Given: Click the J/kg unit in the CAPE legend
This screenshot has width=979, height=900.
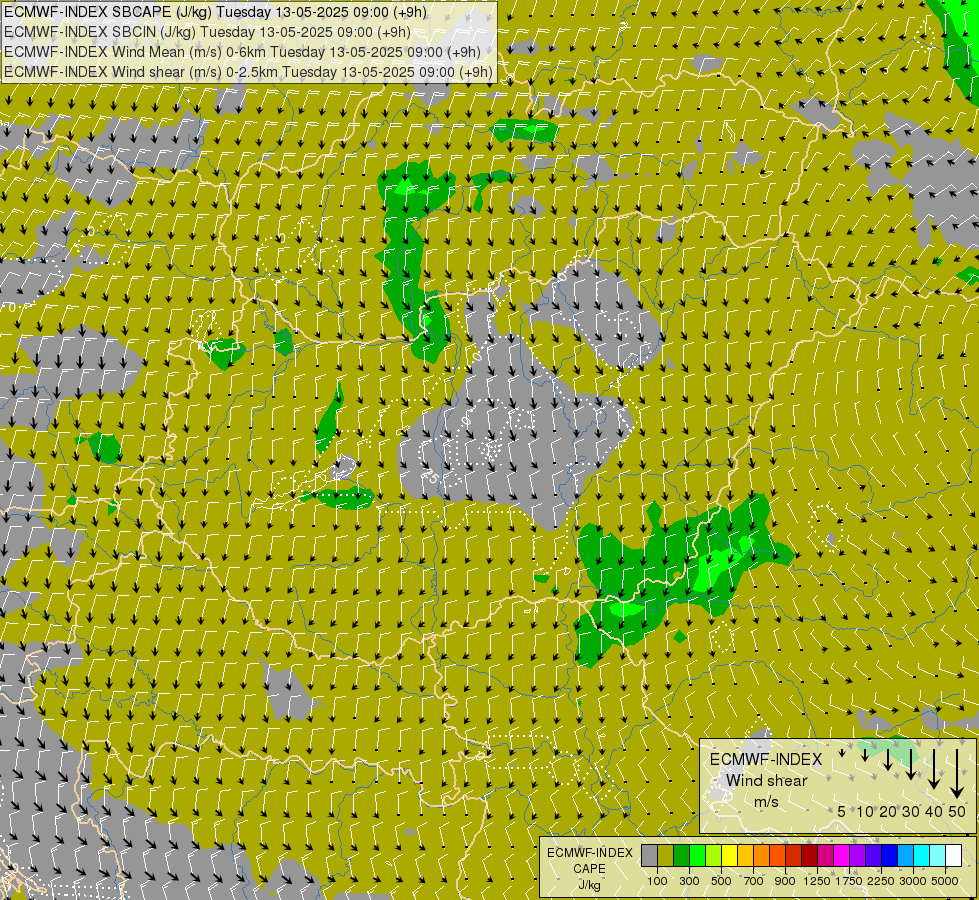Looking at the screenshot, I should click(589, 886).
